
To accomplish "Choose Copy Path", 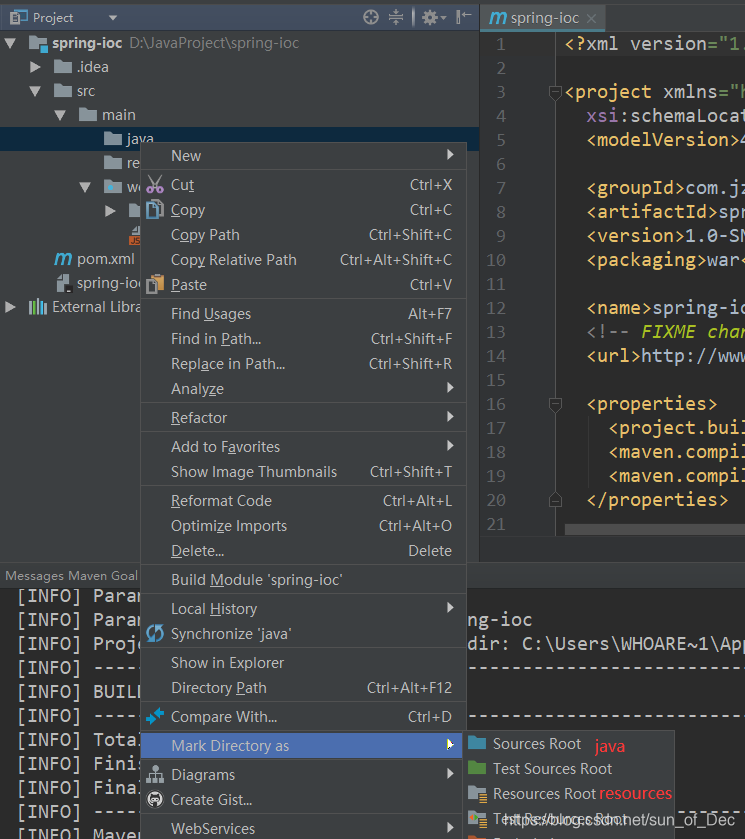I will click(x=303, y=235).
